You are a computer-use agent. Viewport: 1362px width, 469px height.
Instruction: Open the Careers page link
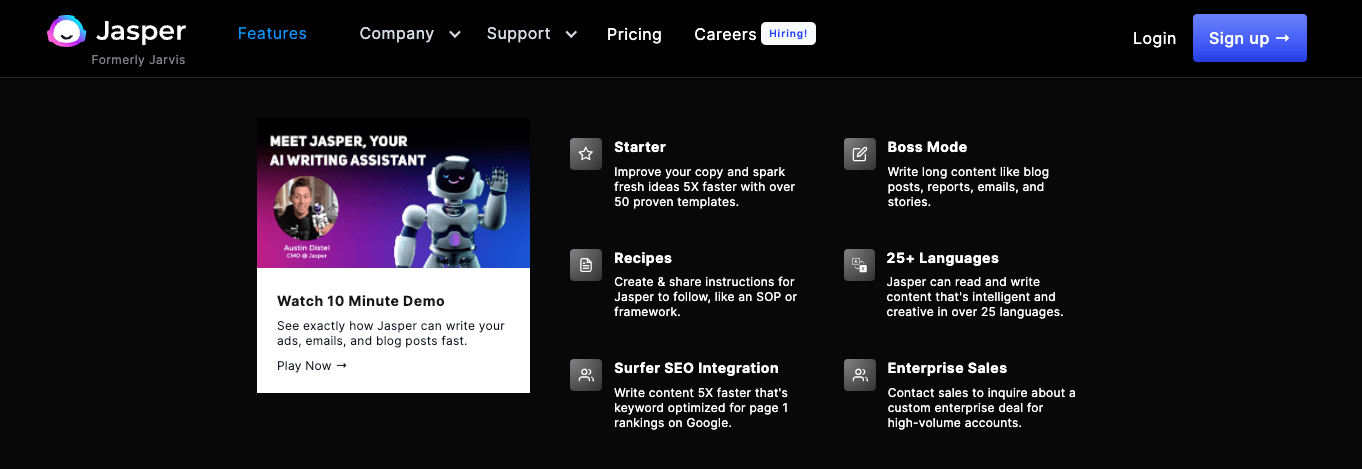click(725, 34)
